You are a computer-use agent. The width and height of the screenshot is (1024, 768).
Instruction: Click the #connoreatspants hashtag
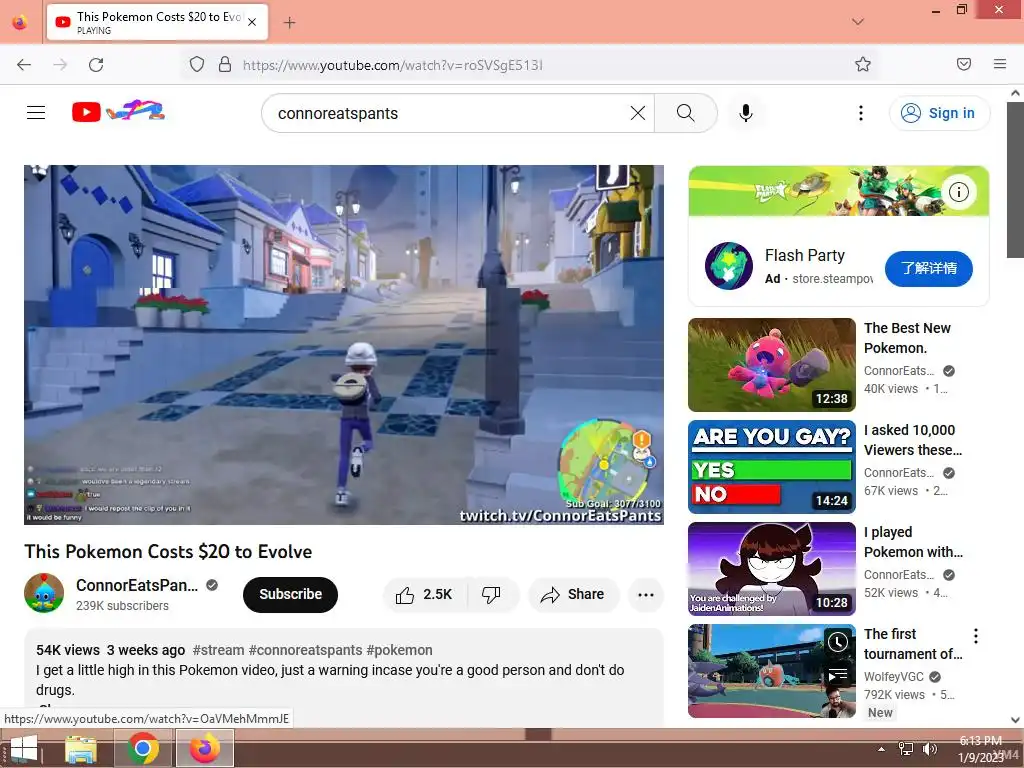[x=305, y=650]
